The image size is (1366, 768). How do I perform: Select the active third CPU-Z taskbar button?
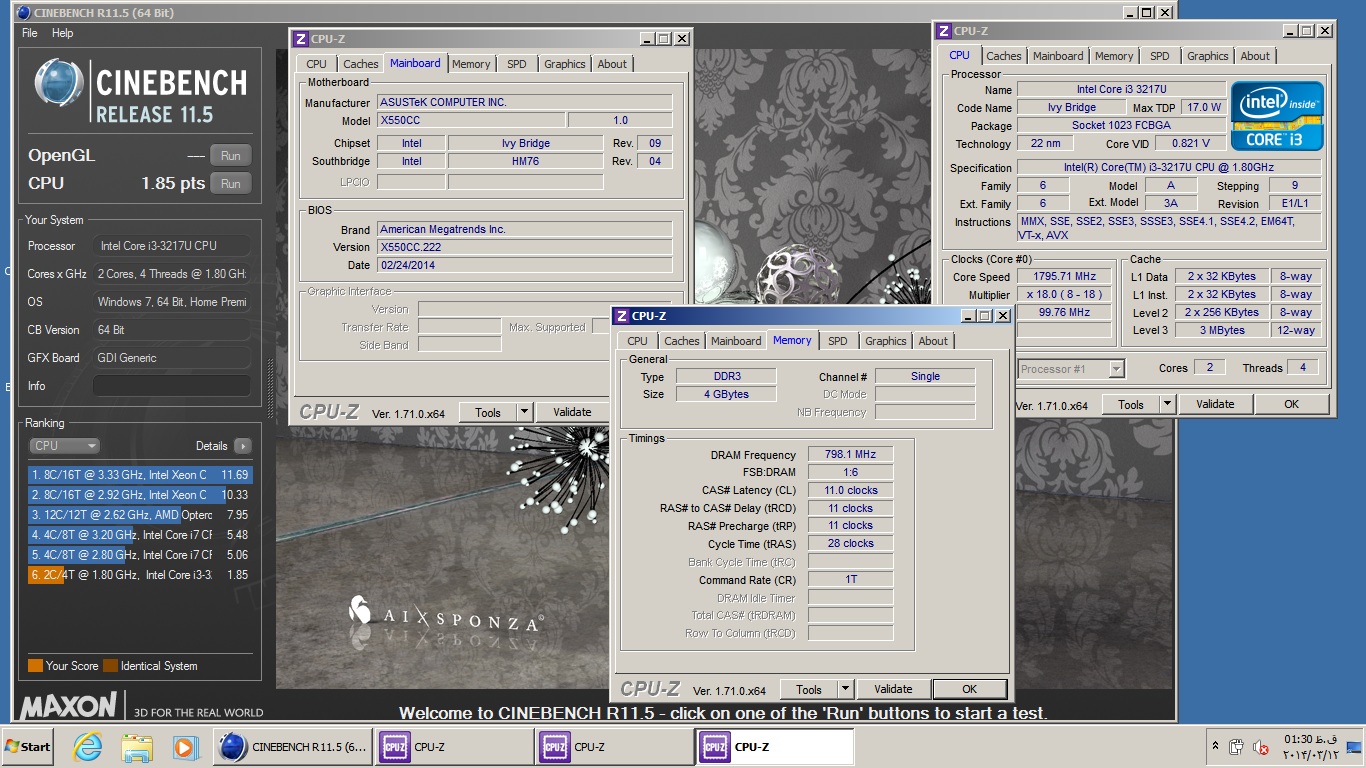click(x=775, y=747)
